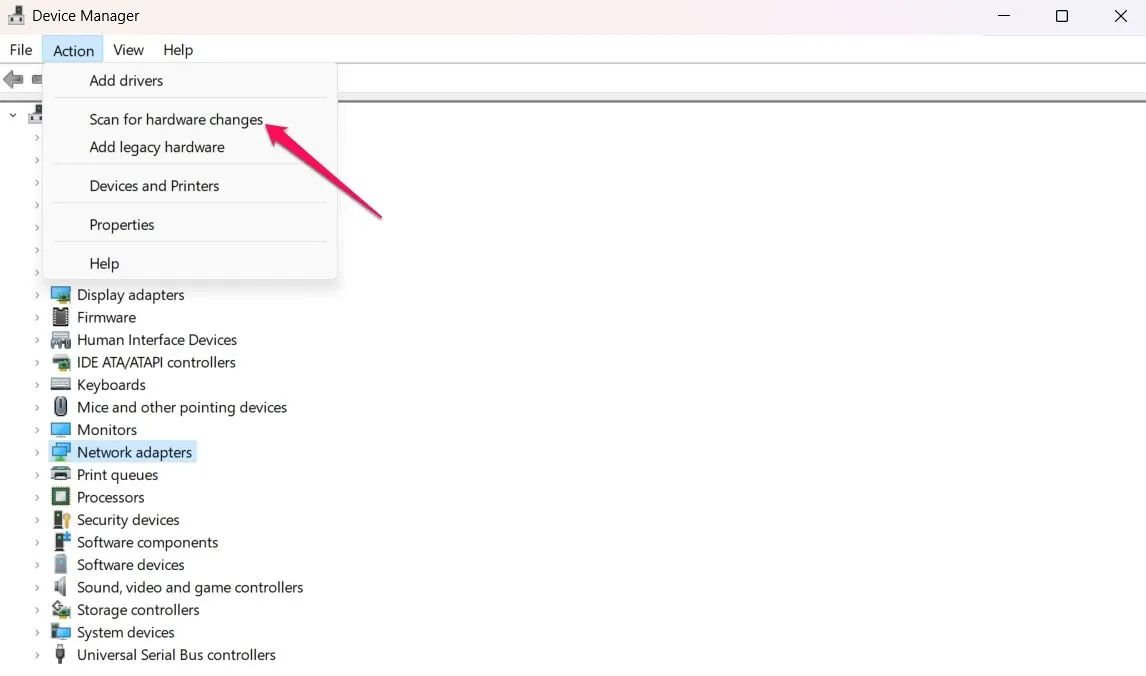Click the Security devices key icon
The height and width of the screenshot is (676, 1146).
[x=61, y=520]
